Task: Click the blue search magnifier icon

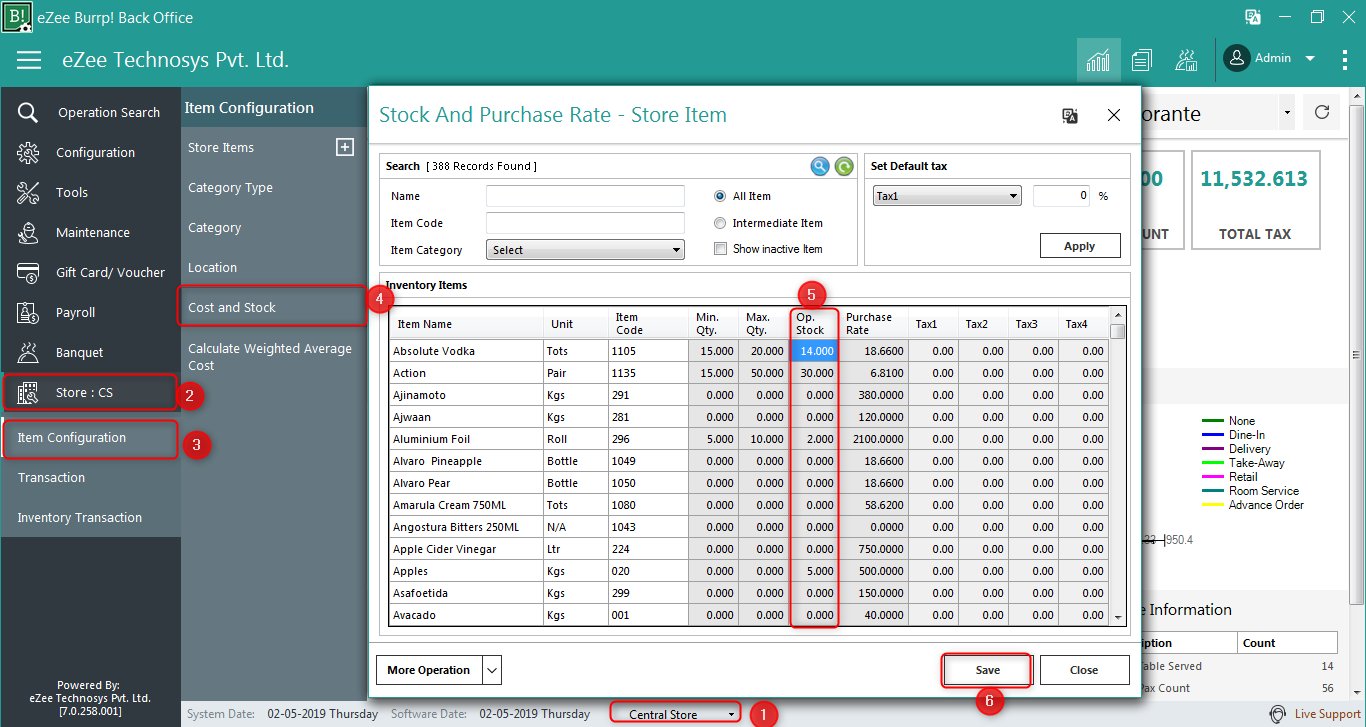Action: (x=820, y=167)
